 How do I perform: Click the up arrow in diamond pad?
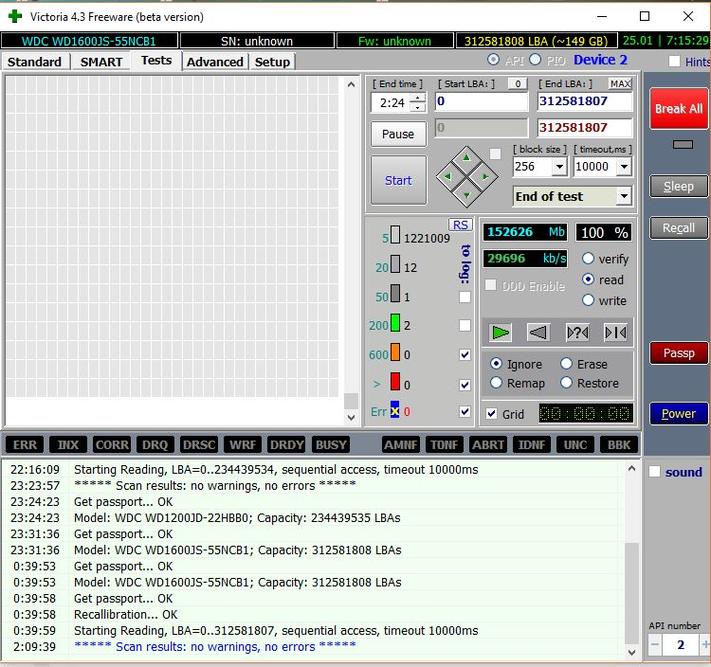coord(467,158)
